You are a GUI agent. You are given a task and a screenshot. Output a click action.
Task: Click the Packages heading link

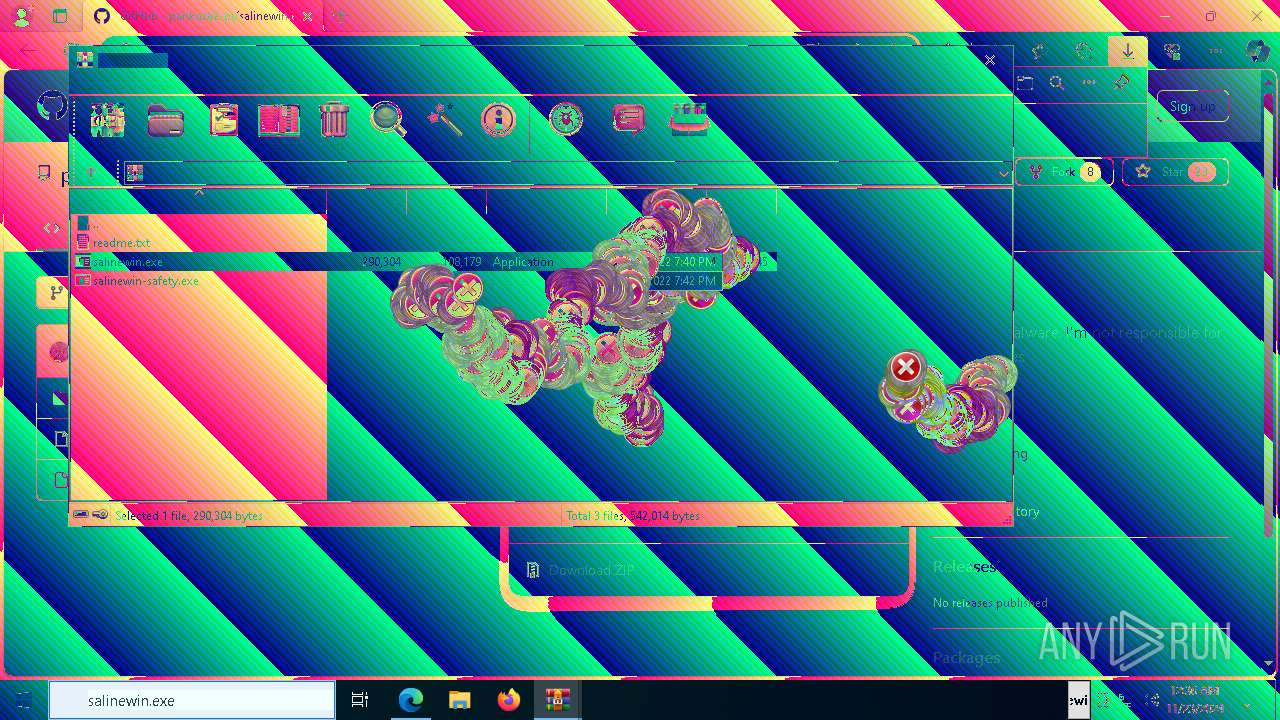[x=967, y=658]
